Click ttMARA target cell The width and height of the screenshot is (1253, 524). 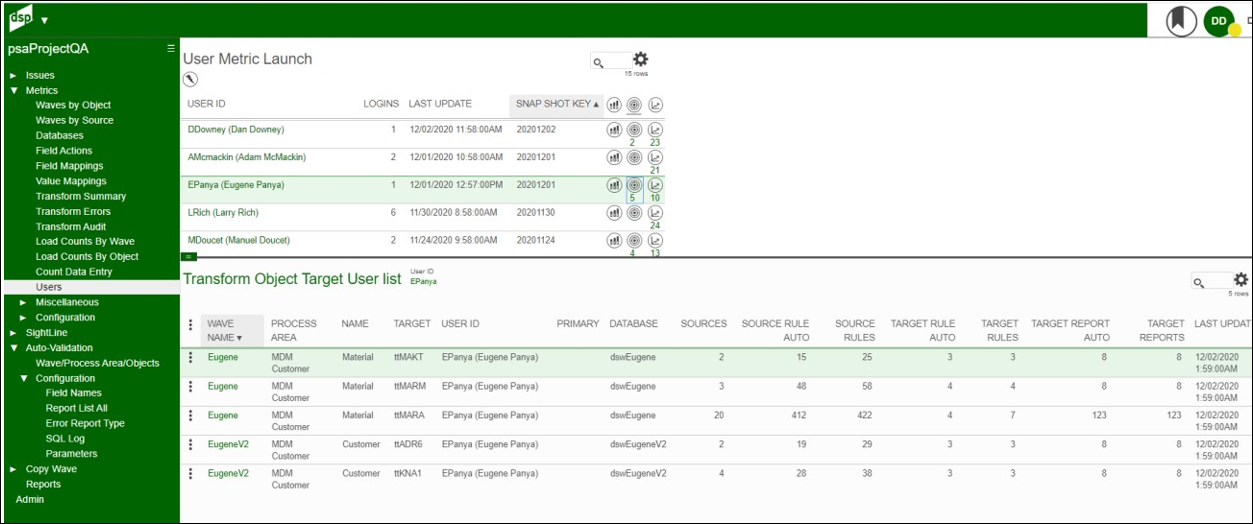tap(407, 415)
